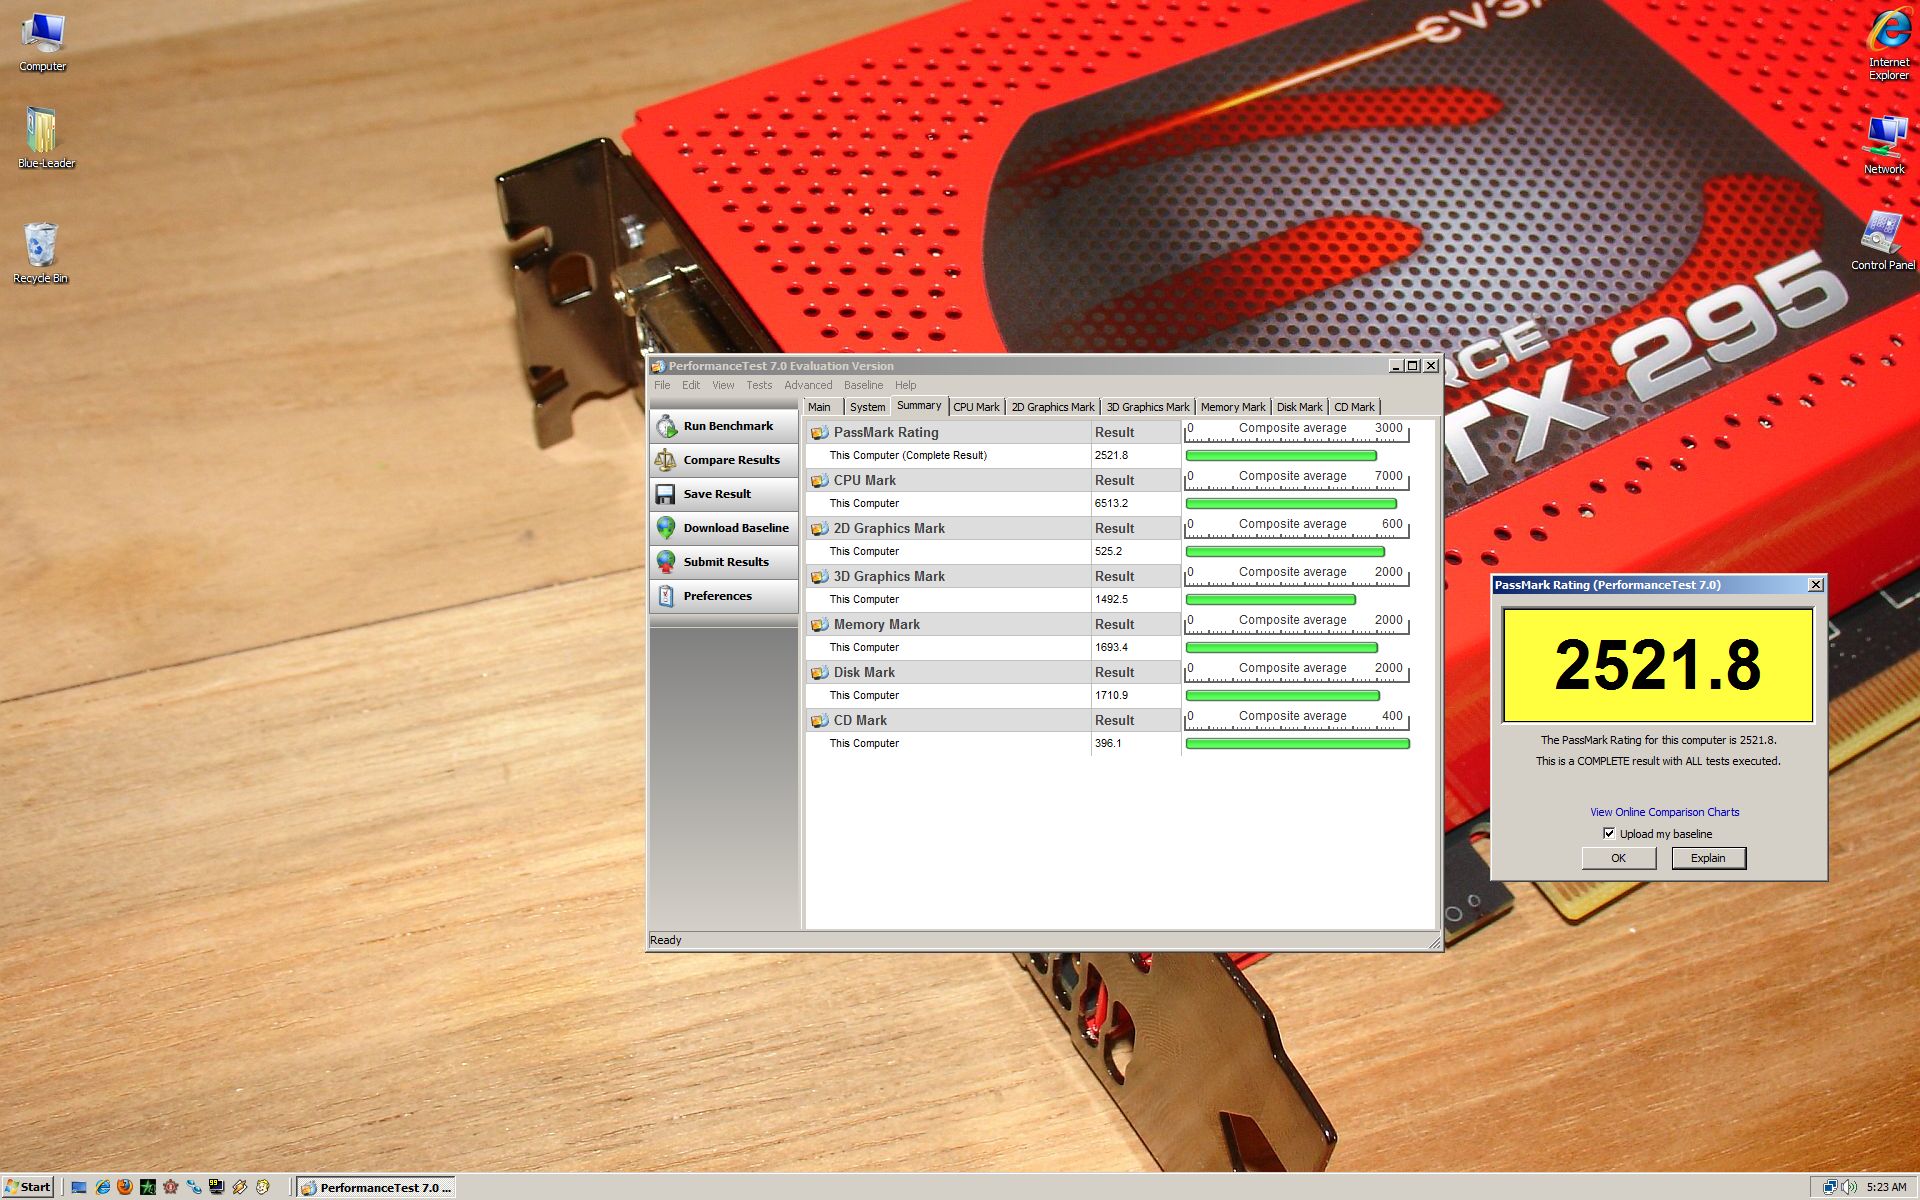1920x1200 pixels.
Task: Click the Download Baseline globe icon
Action: [x=666, y=528]
